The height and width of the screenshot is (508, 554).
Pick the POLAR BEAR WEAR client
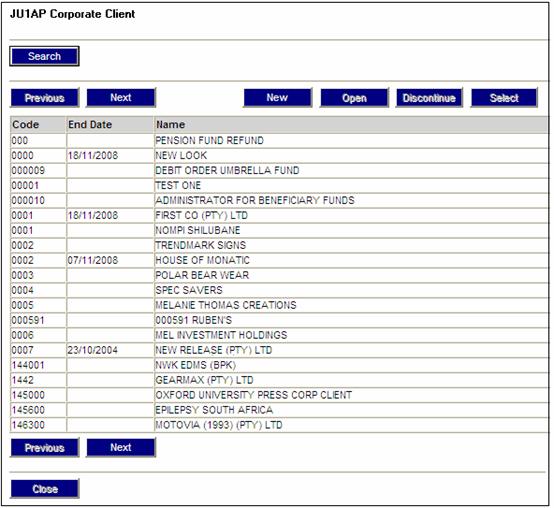point(279,275)
